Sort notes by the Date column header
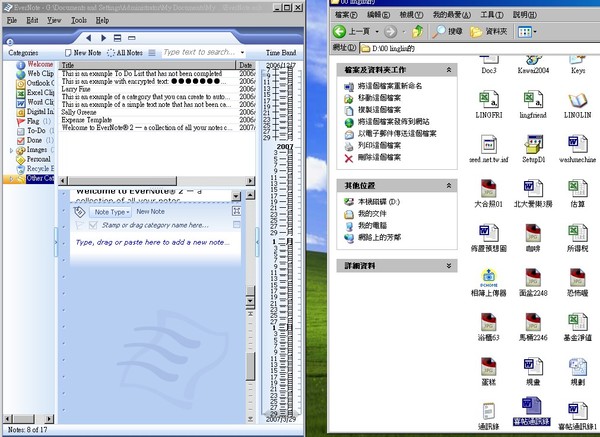The width and height of the screenshot is (600, 437). (245, 65)
